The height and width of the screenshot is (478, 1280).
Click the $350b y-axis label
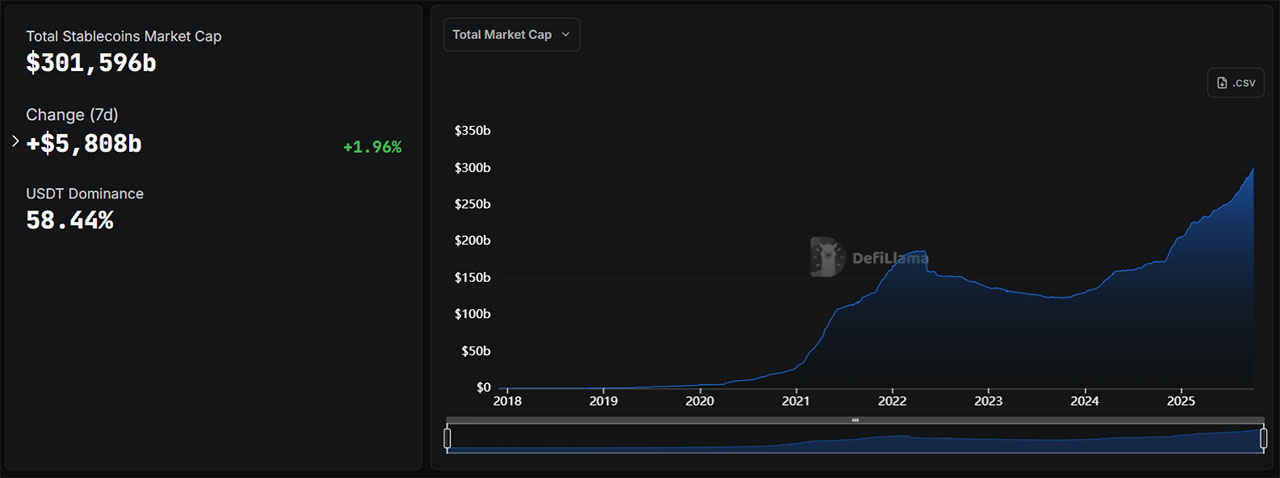coord(472,131)
